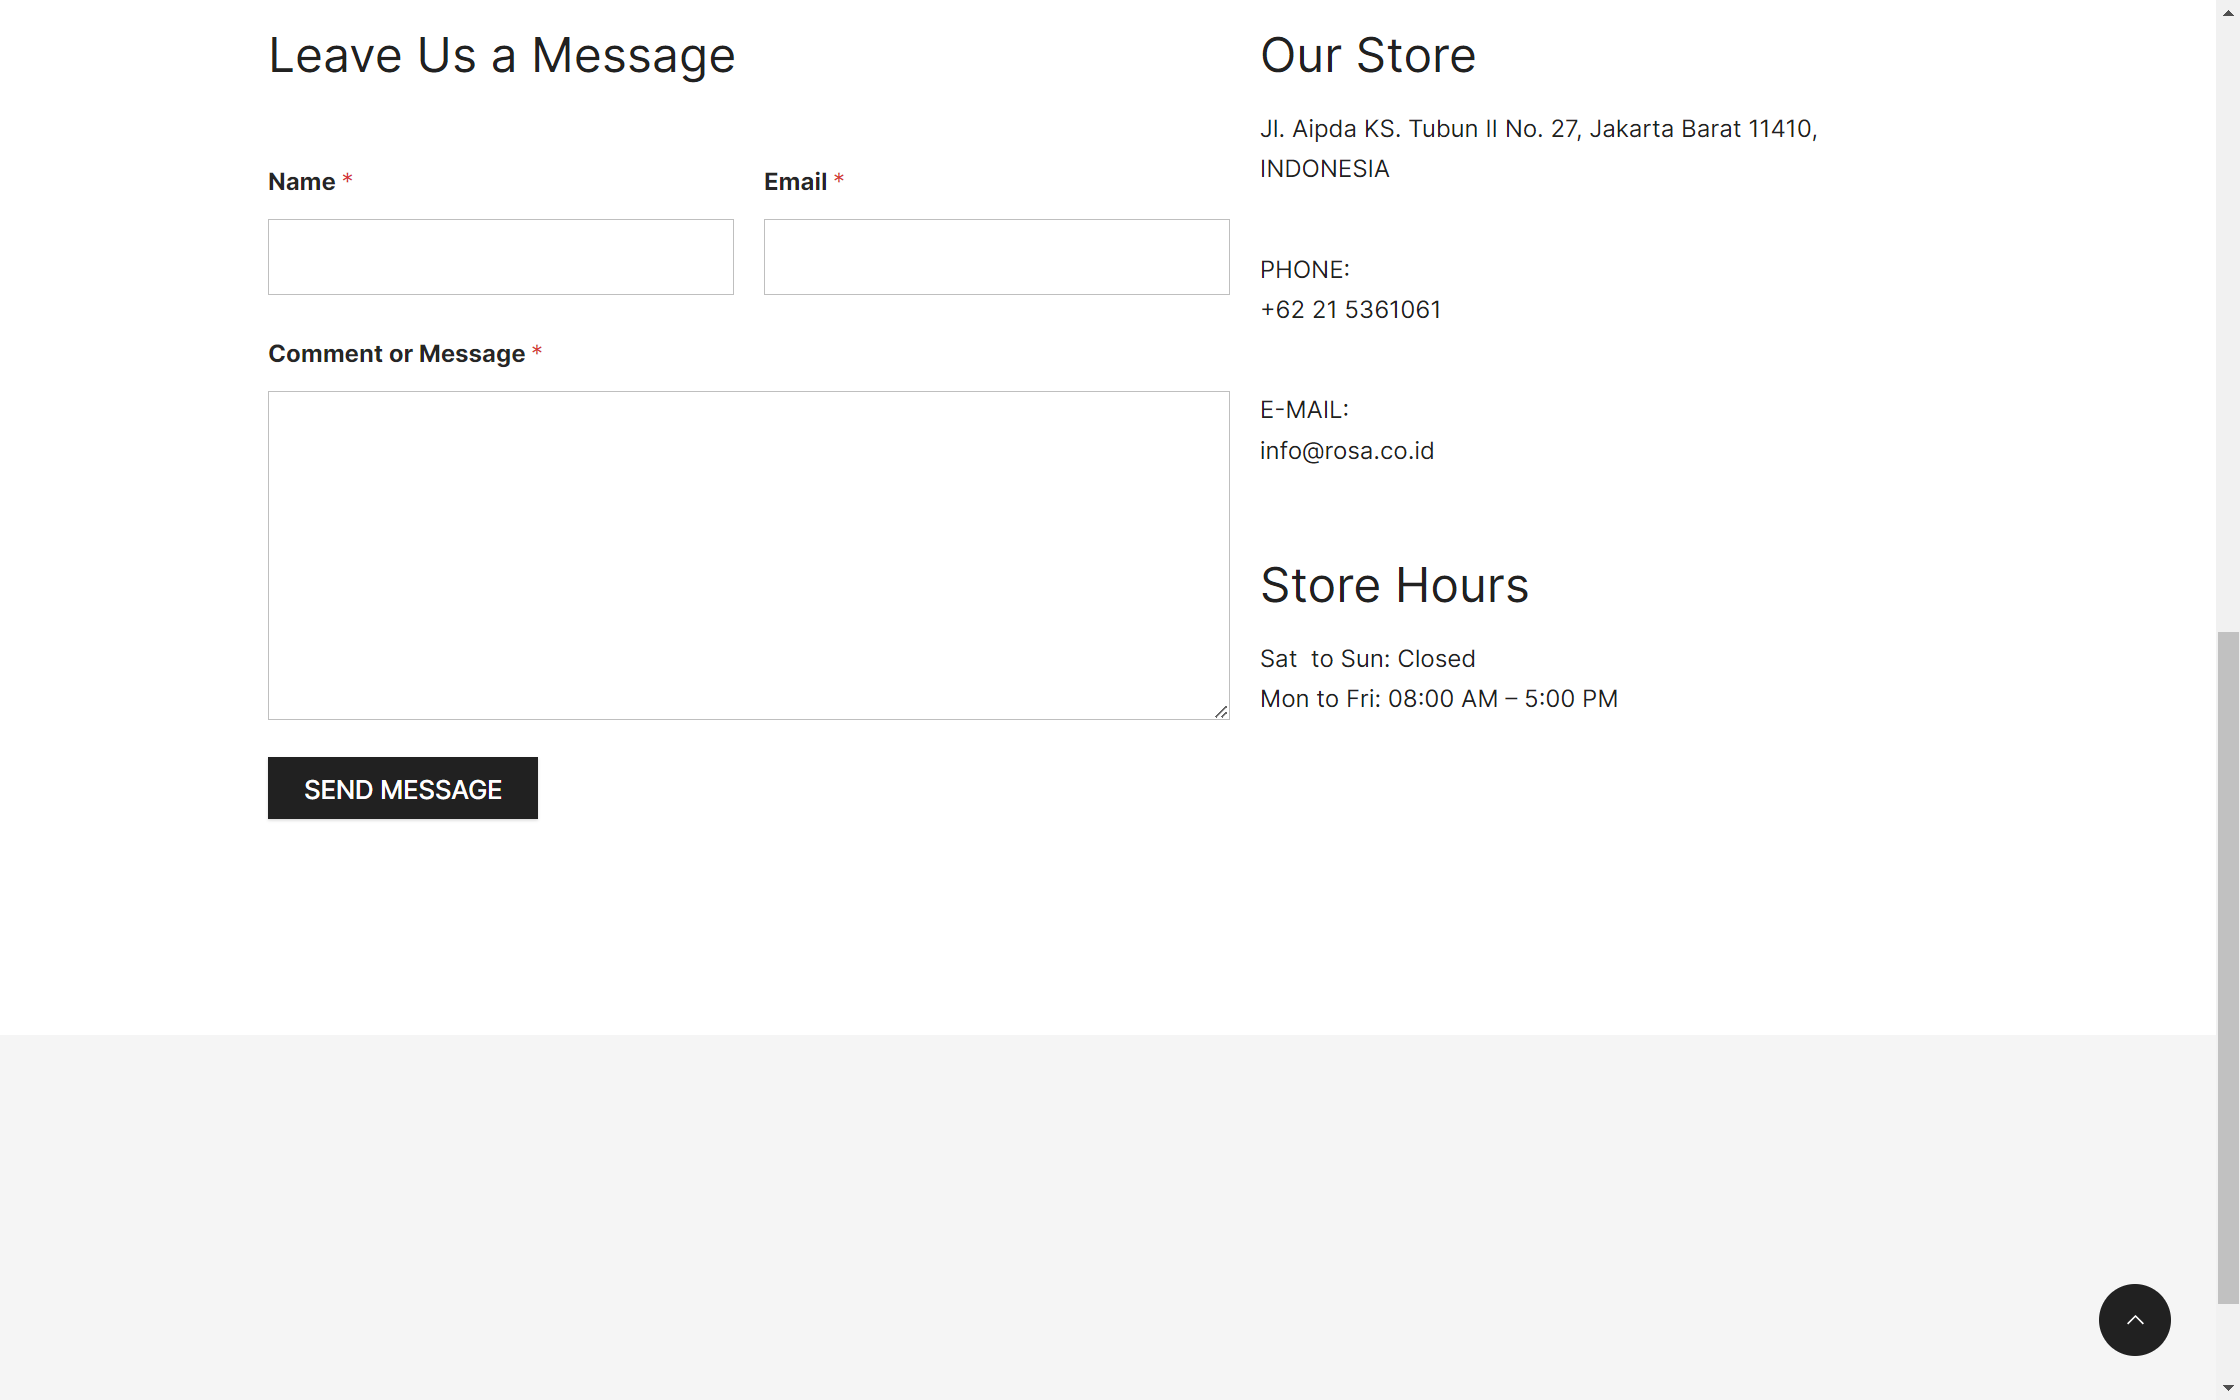Click the scrollbar up arrow

tap(2228, 11)
